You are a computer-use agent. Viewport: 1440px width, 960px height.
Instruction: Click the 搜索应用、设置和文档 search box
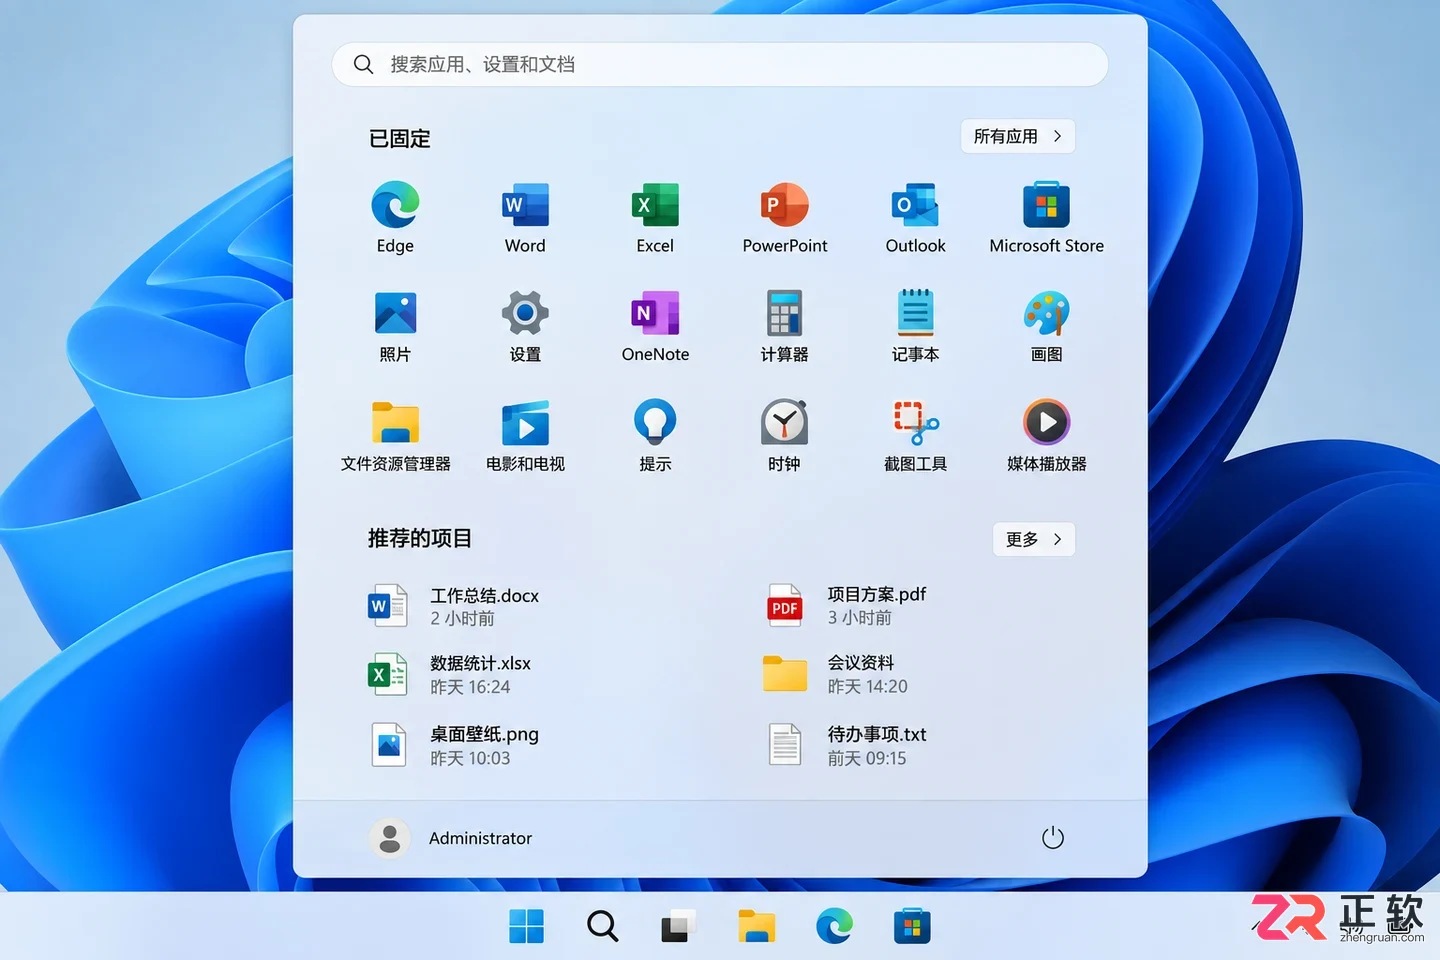(720, 64)
